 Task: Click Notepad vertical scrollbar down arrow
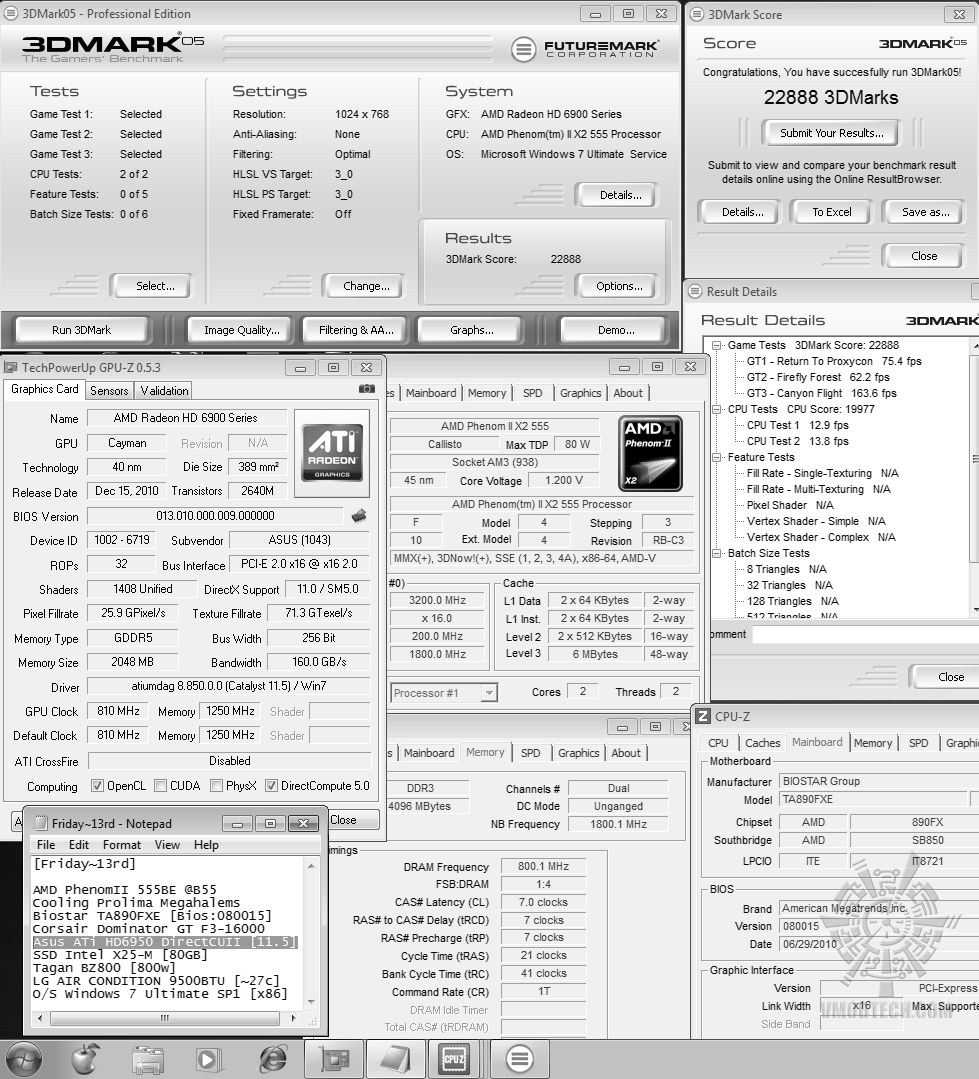pos(311,1002)
